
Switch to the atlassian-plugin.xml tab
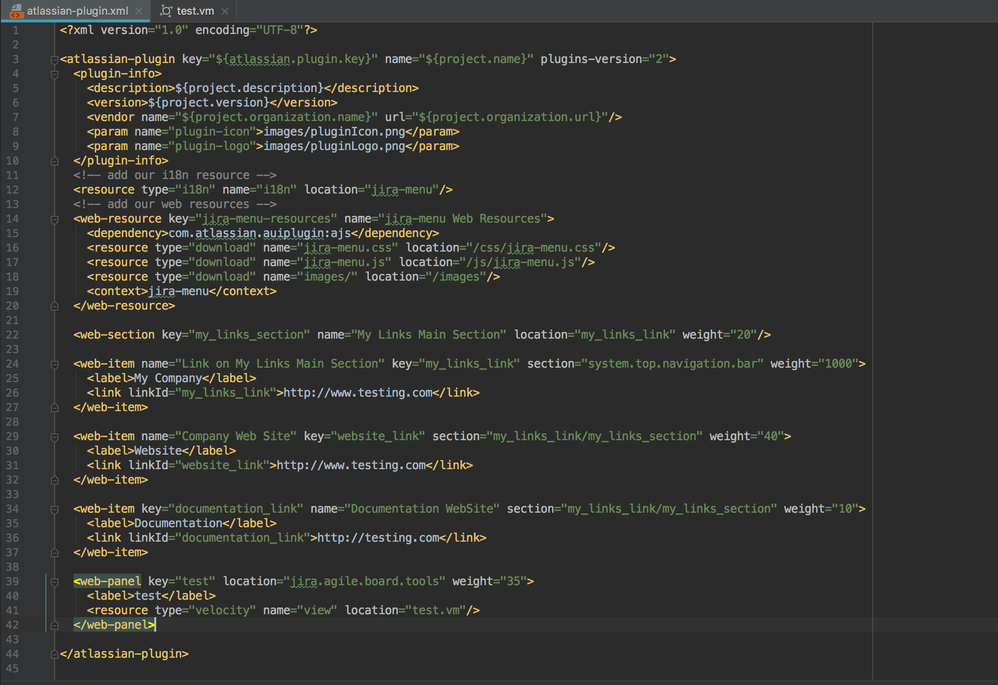pyautogui.click(x=76, y=11)
